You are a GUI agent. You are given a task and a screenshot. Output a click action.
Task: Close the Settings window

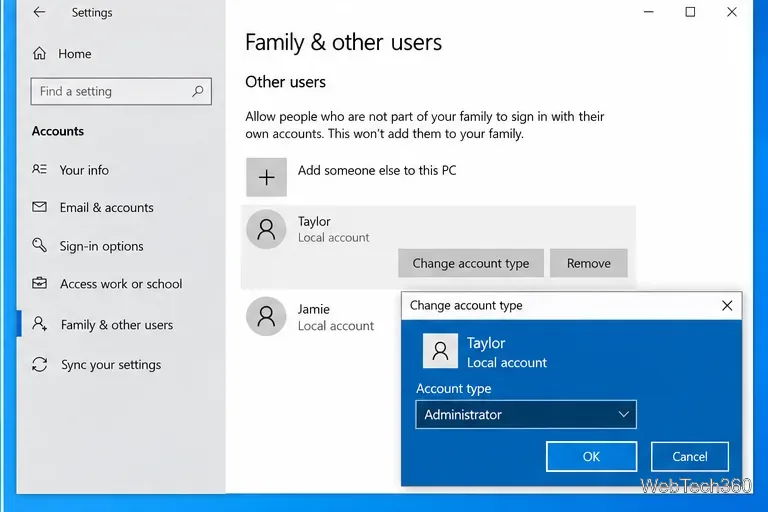pos(732,12)
